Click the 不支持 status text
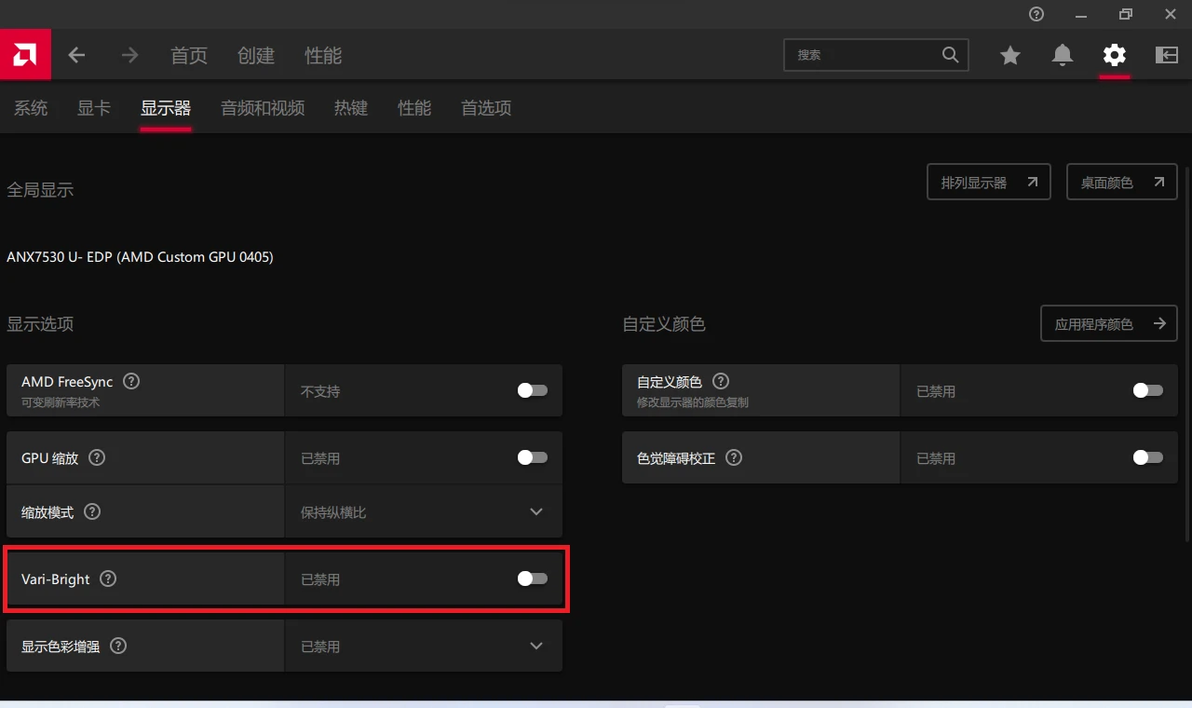The width and height of the screenshot is (1192, 708). pos(320,392)
